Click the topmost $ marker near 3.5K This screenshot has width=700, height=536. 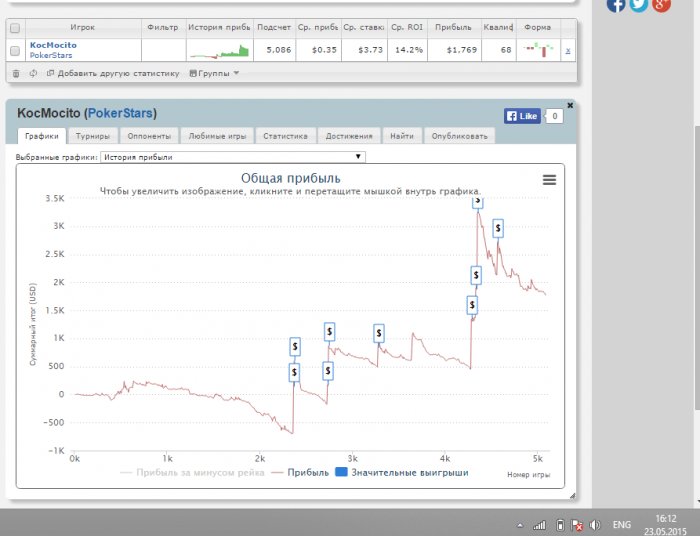point(478,202)
